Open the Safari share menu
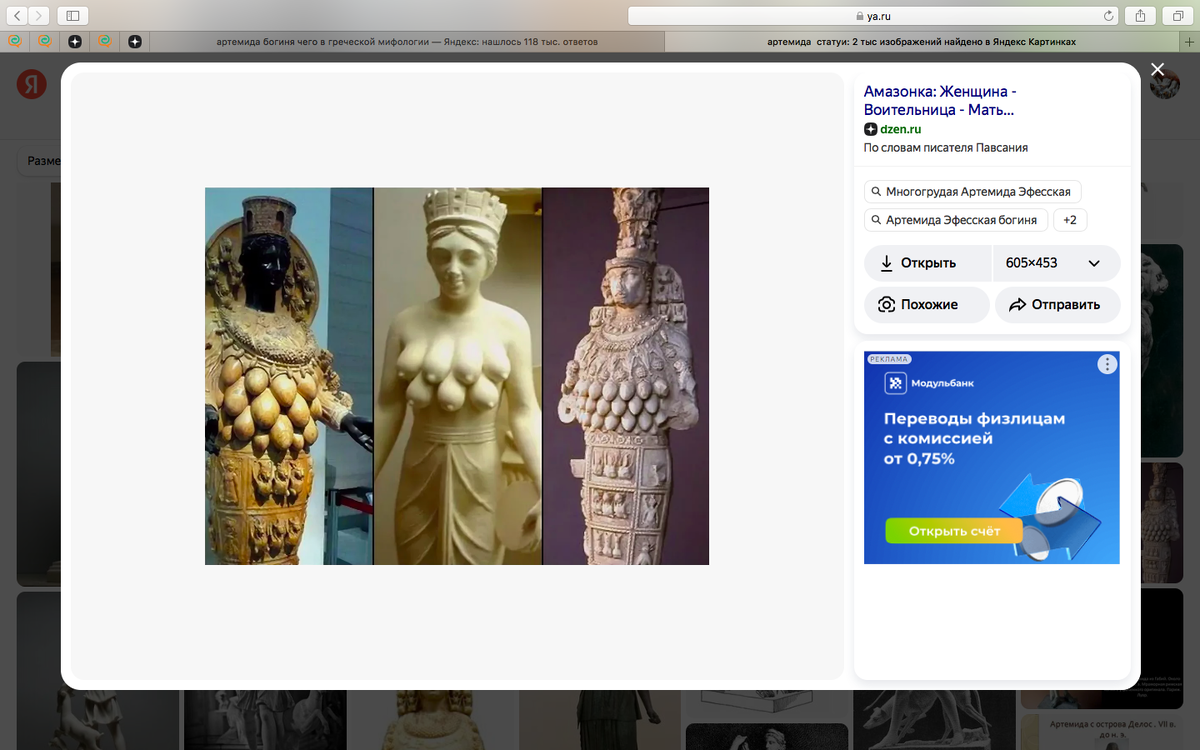 coord(1140,15)
